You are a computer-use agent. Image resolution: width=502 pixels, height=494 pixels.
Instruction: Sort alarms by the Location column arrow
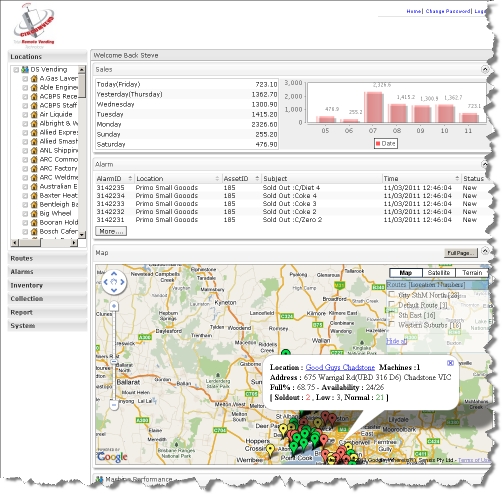click(x=217, y=178)
